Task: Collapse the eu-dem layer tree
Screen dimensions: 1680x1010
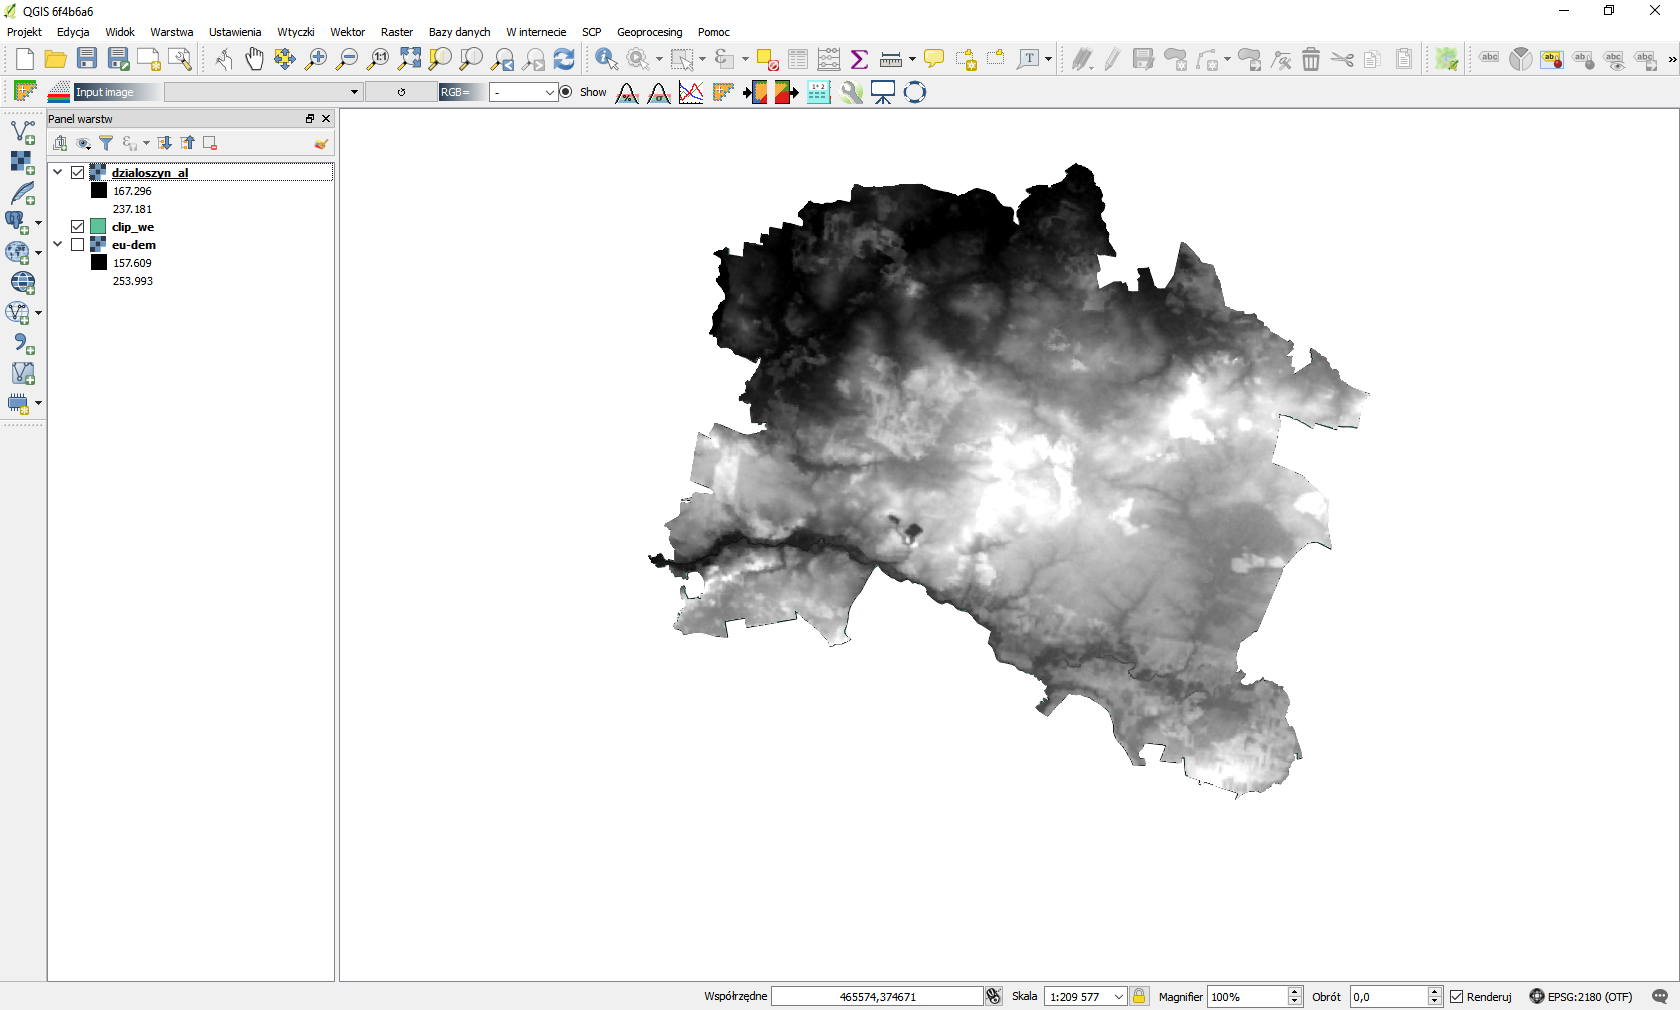Action: [58, 244]
